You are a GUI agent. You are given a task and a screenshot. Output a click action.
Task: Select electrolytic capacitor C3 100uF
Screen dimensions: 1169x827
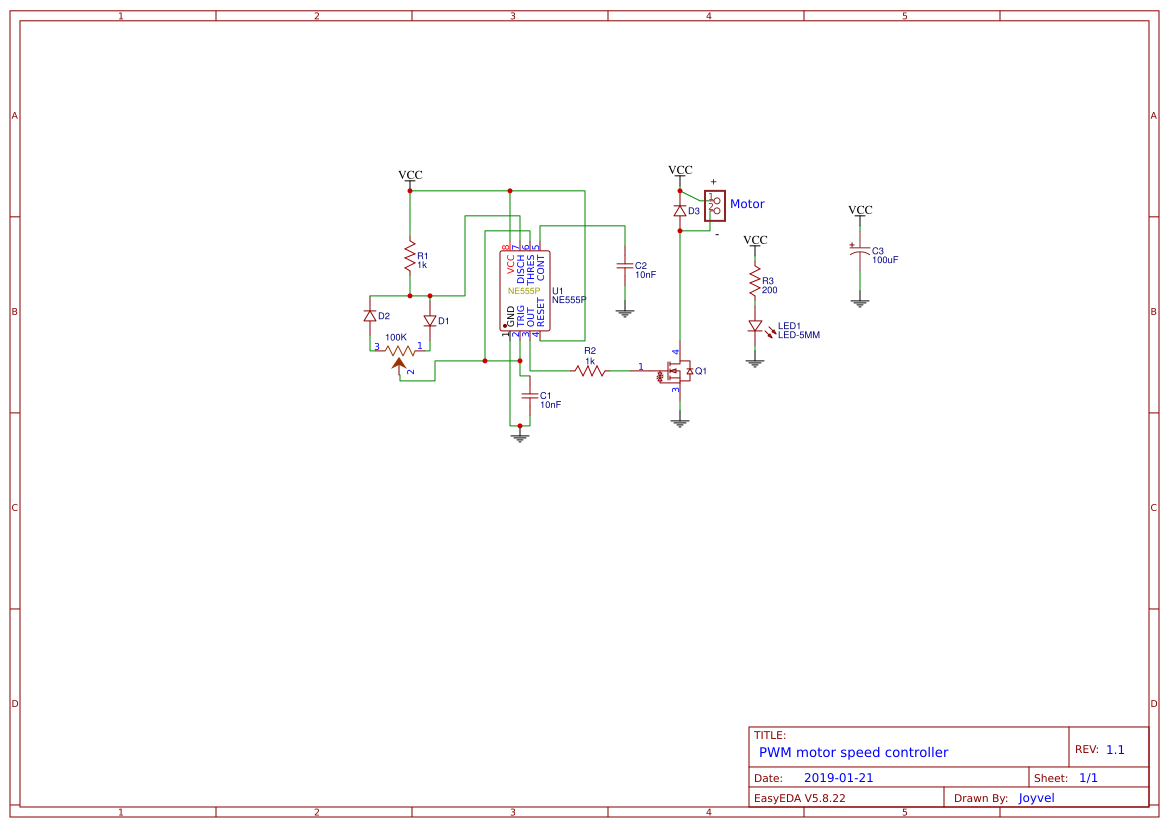(x=860, y=252)
